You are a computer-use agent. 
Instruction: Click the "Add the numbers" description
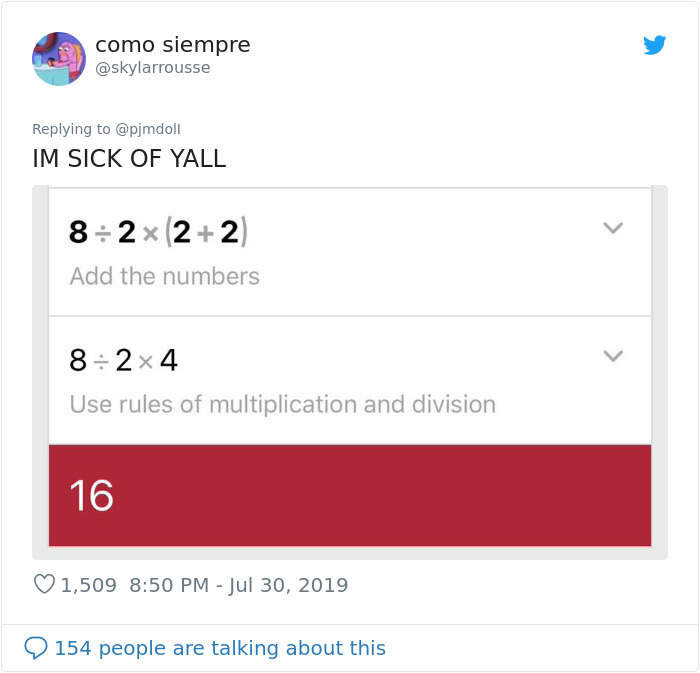[x=165, y=276]
